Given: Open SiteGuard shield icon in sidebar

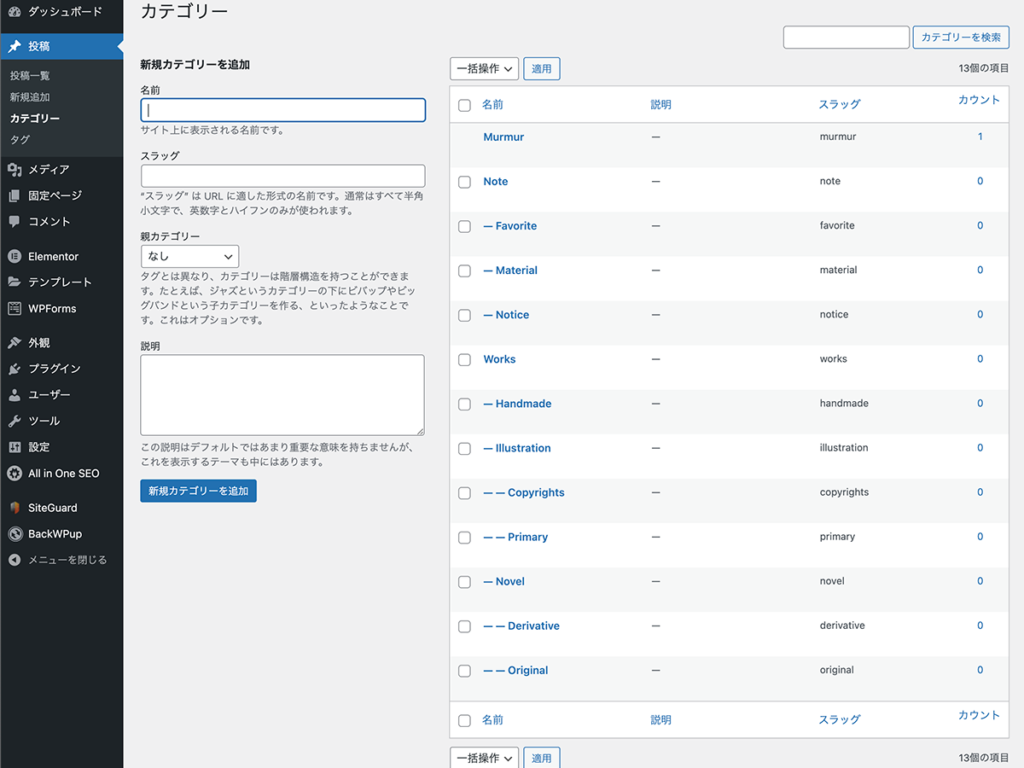Looking at the screenshot, I should (14, 508).
